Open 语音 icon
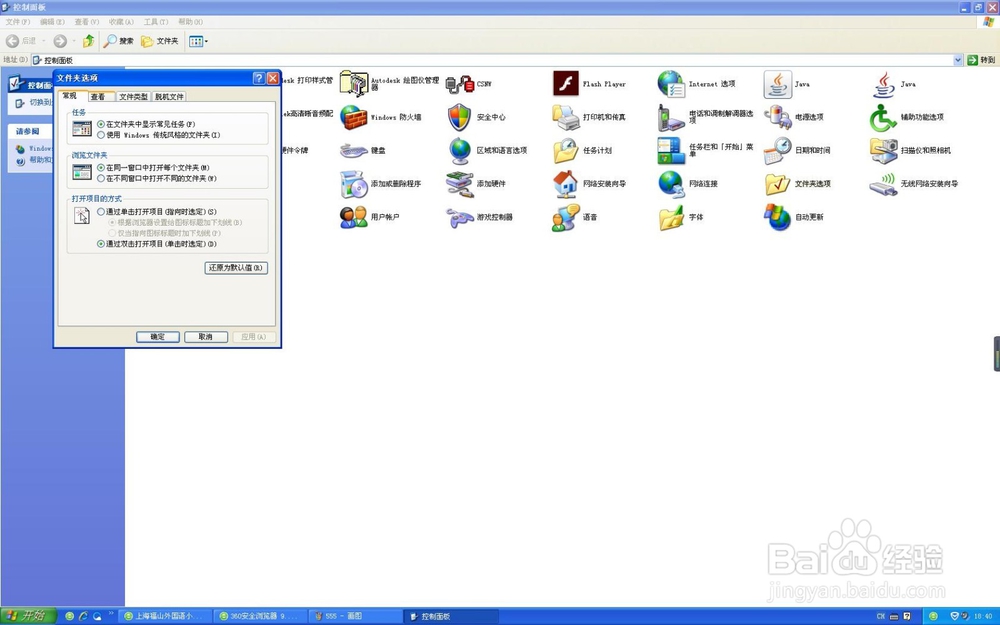 pos(566,217)
